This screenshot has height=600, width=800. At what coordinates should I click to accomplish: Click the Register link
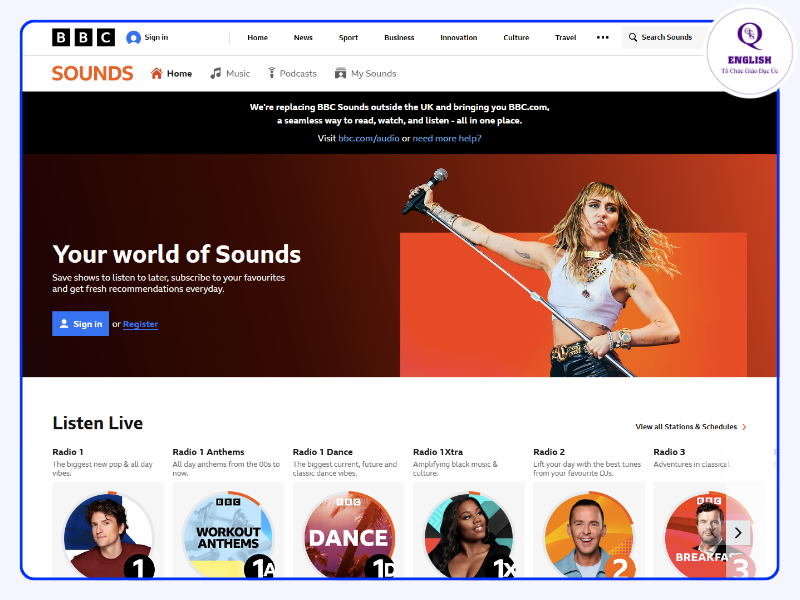140,324
